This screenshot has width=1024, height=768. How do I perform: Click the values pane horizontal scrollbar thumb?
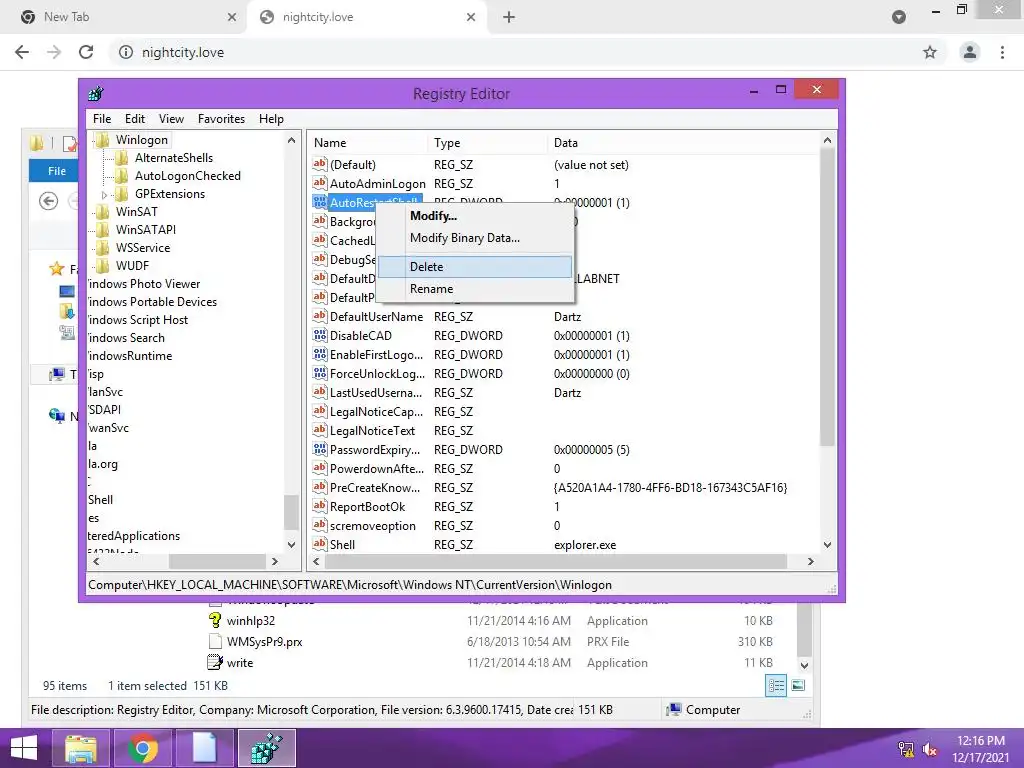tap(556, 561)
